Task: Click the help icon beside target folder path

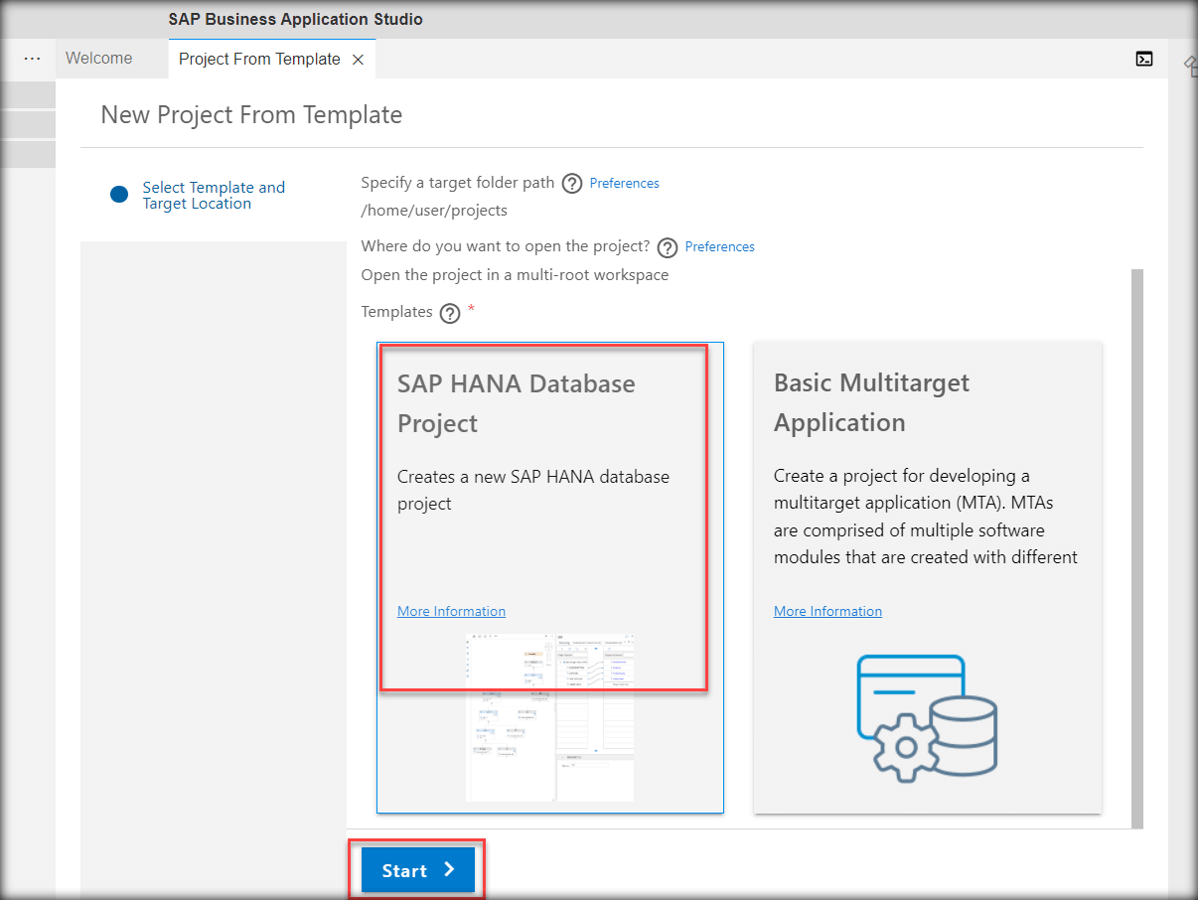Action: tap(572, 183)
